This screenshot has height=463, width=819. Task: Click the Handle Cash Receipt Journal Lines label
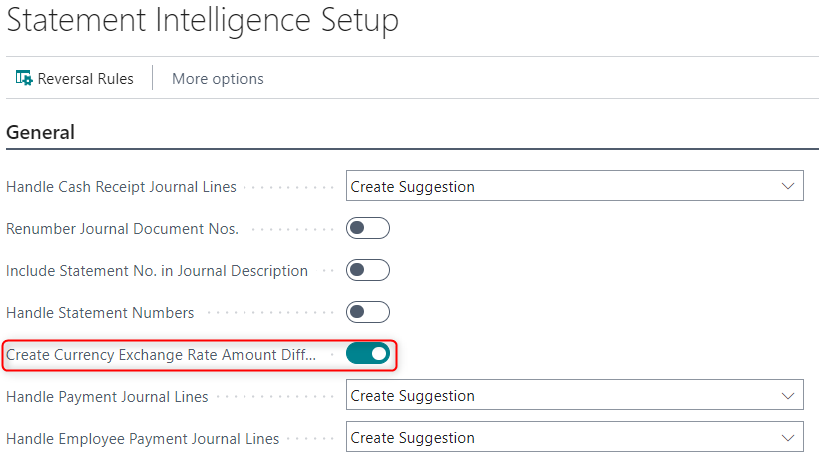coord(121,186)
